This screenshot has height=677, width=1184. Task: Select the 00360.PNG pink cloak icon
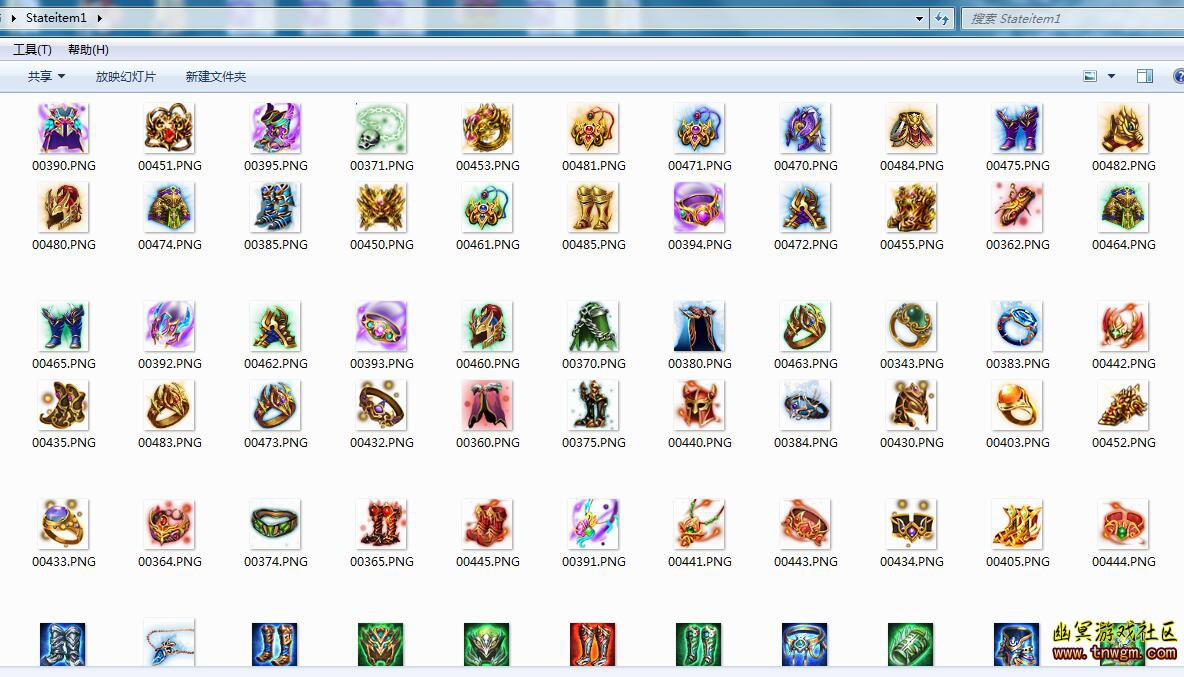tap(487, 405)
